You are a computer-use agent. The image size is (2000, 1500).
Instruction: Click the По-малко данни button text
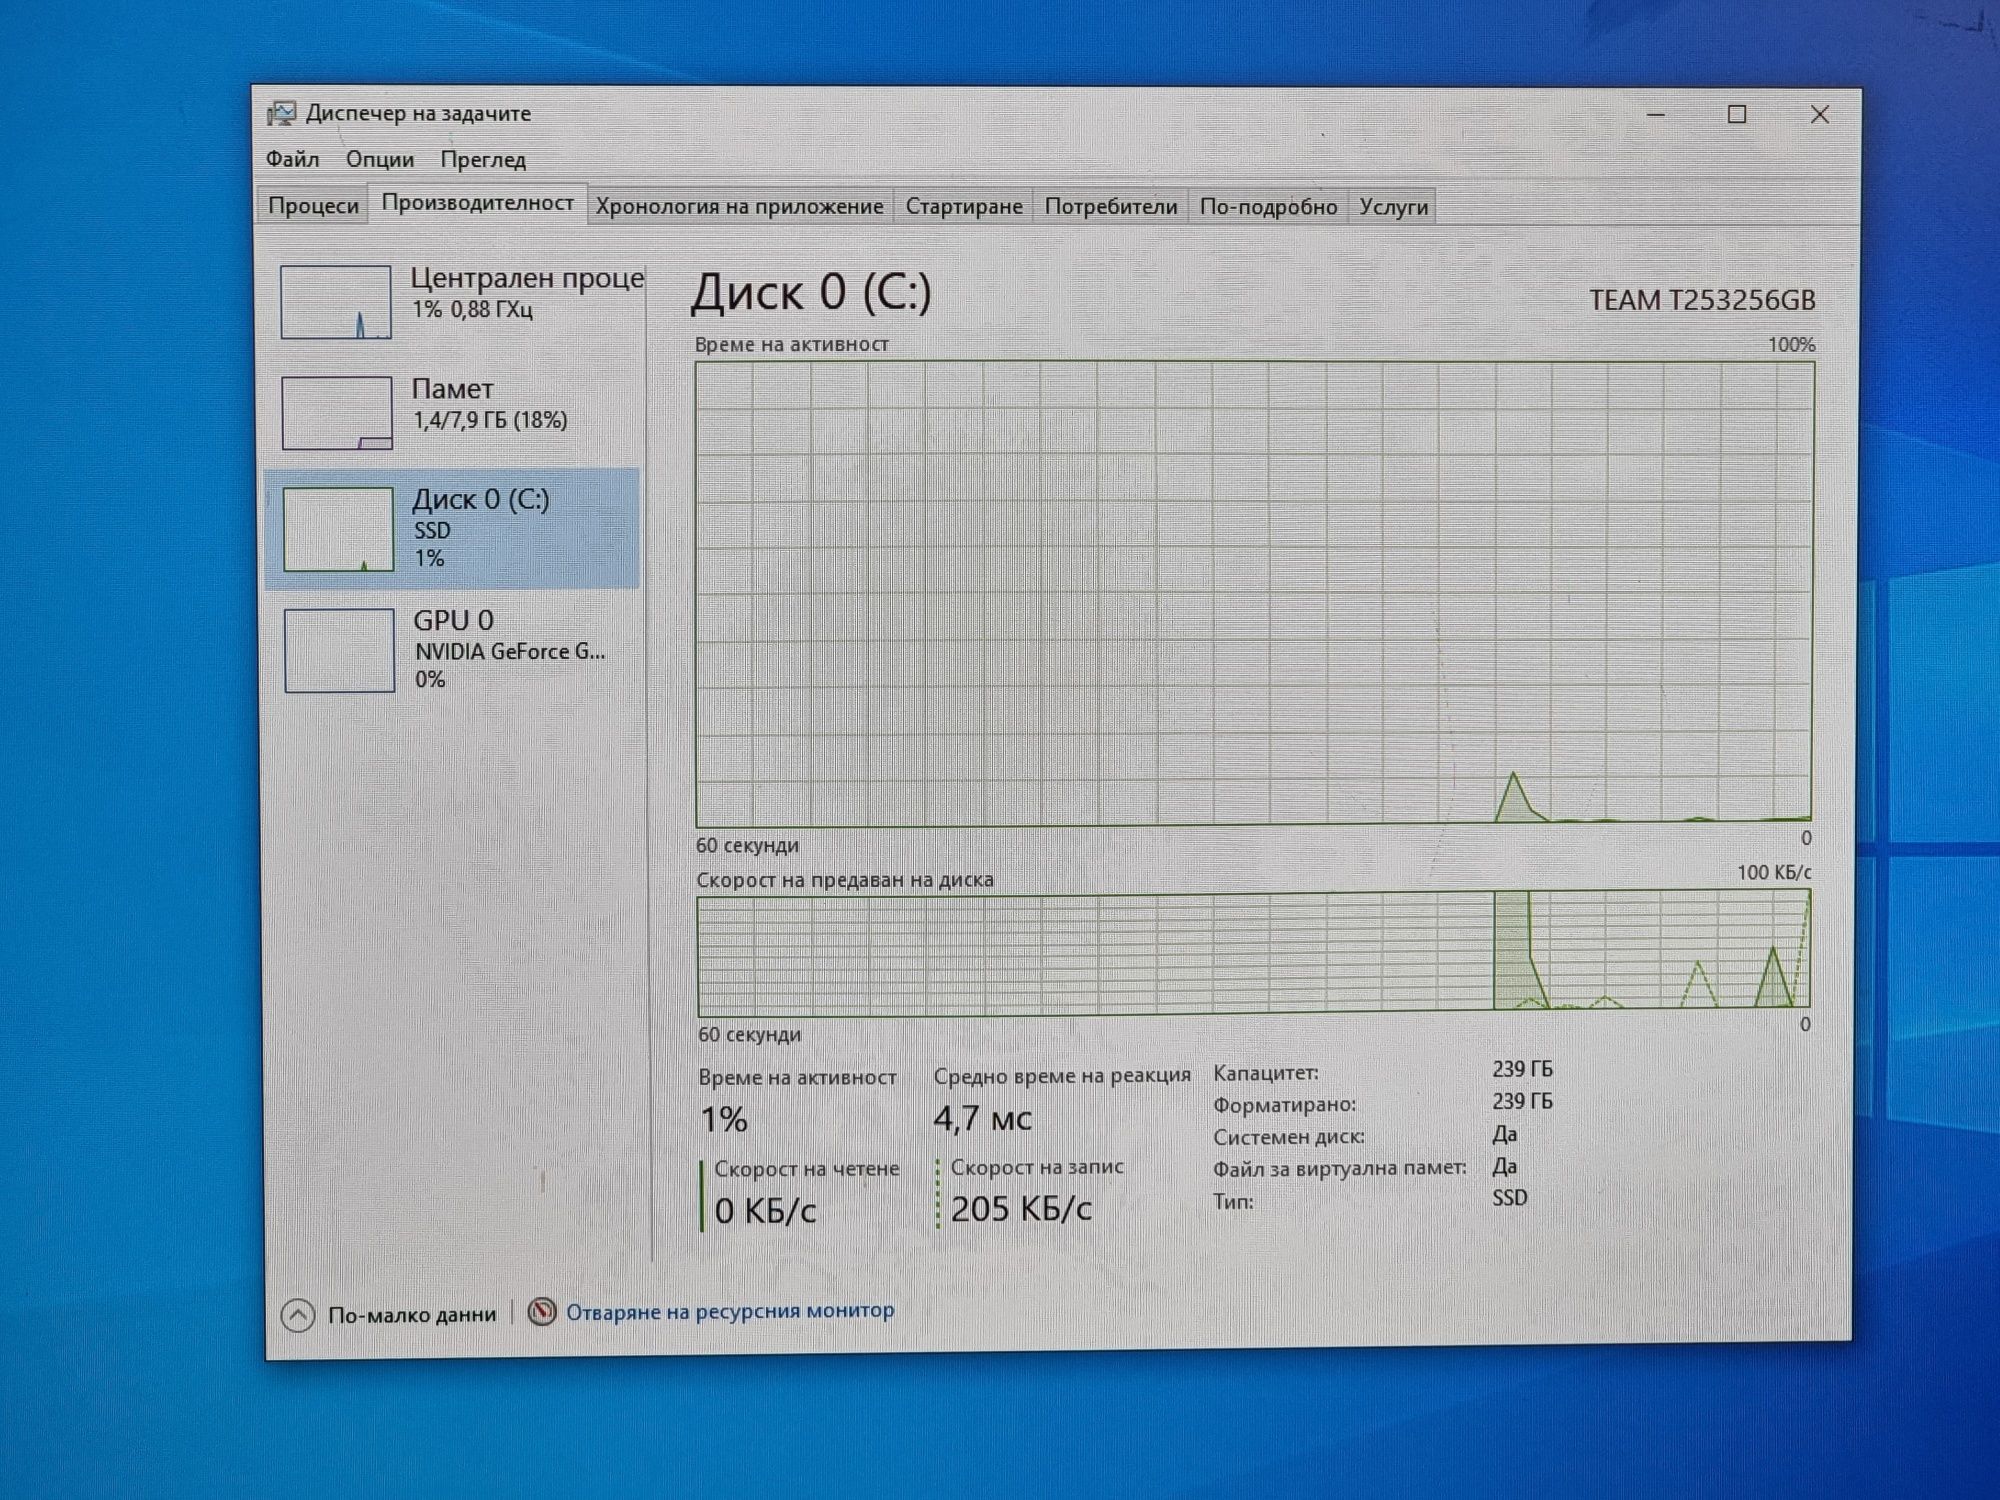click(x=412, y=1315)
